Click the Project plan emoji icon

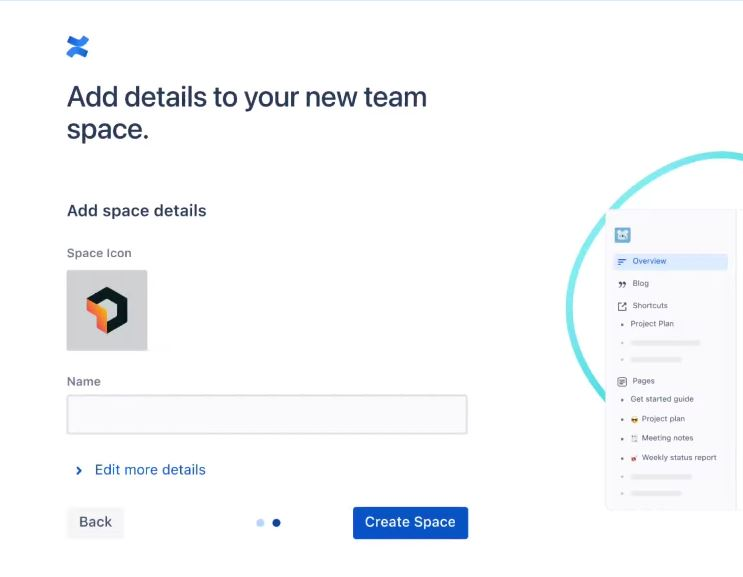634,419
